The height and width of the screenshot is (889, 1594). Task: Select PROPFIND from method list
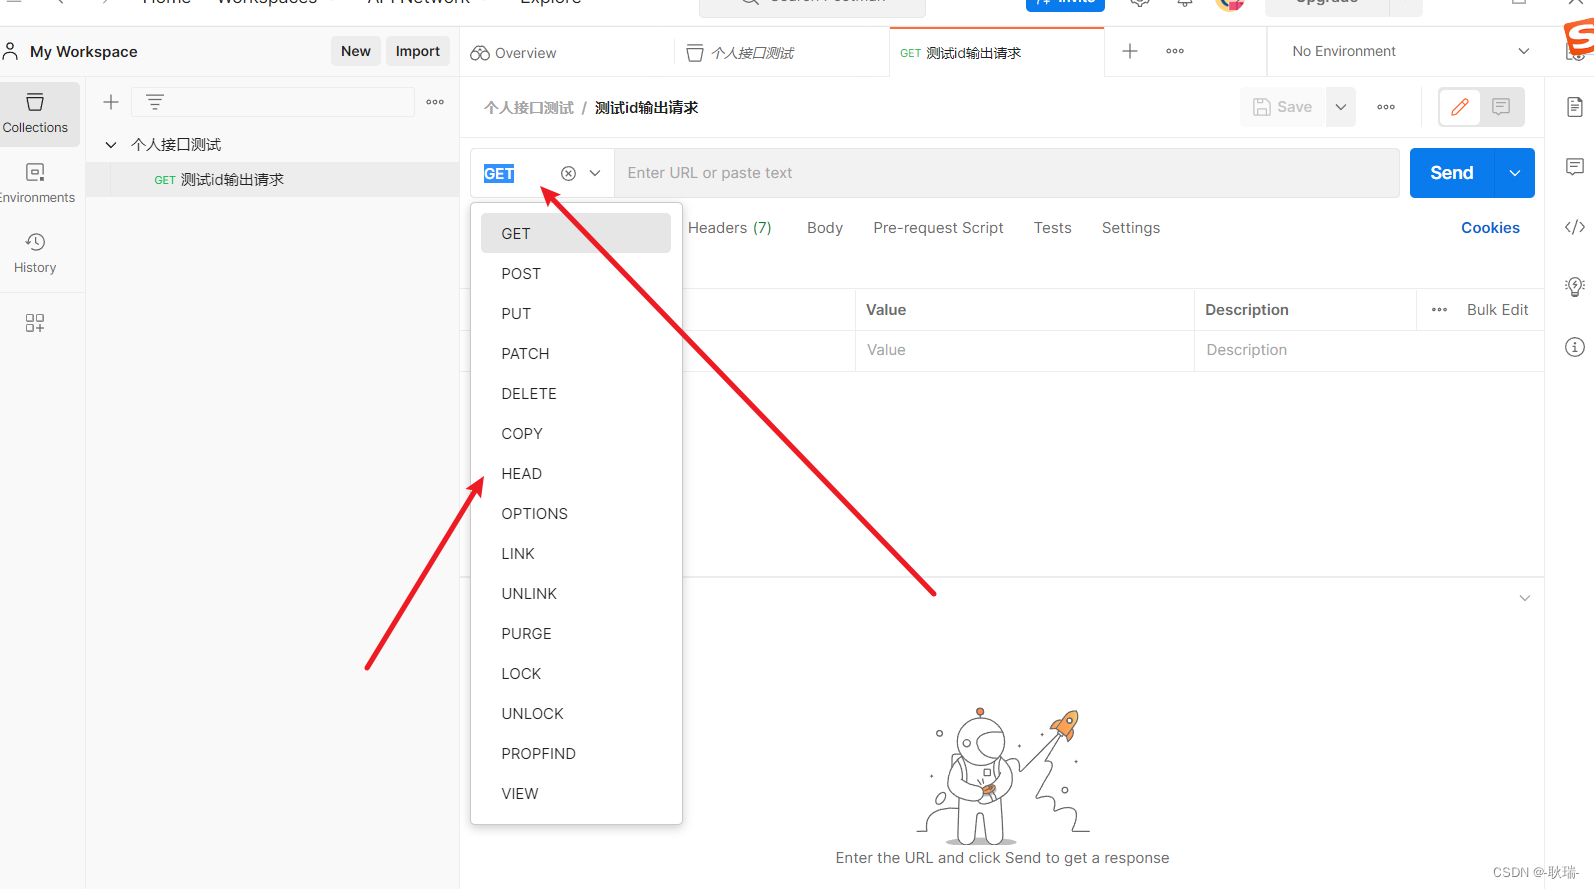[x=576, y=753]
